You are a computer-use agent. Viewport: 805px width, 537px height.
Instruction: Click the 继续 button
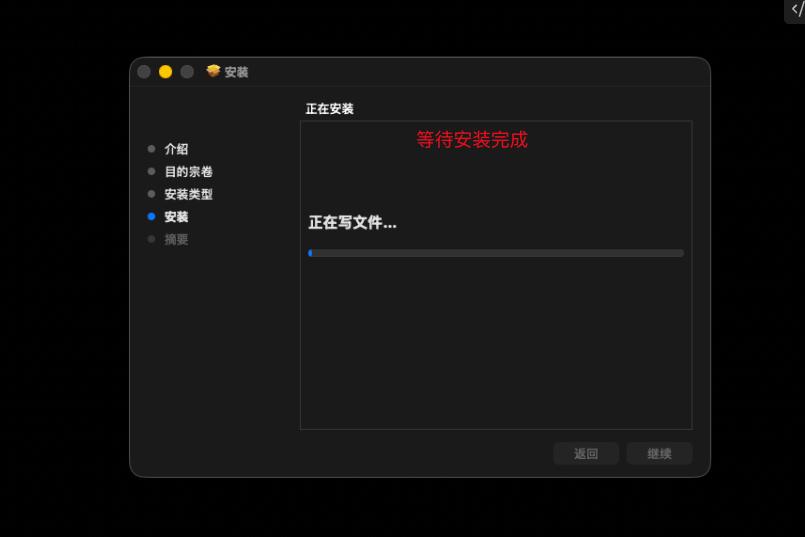[659, 454]
